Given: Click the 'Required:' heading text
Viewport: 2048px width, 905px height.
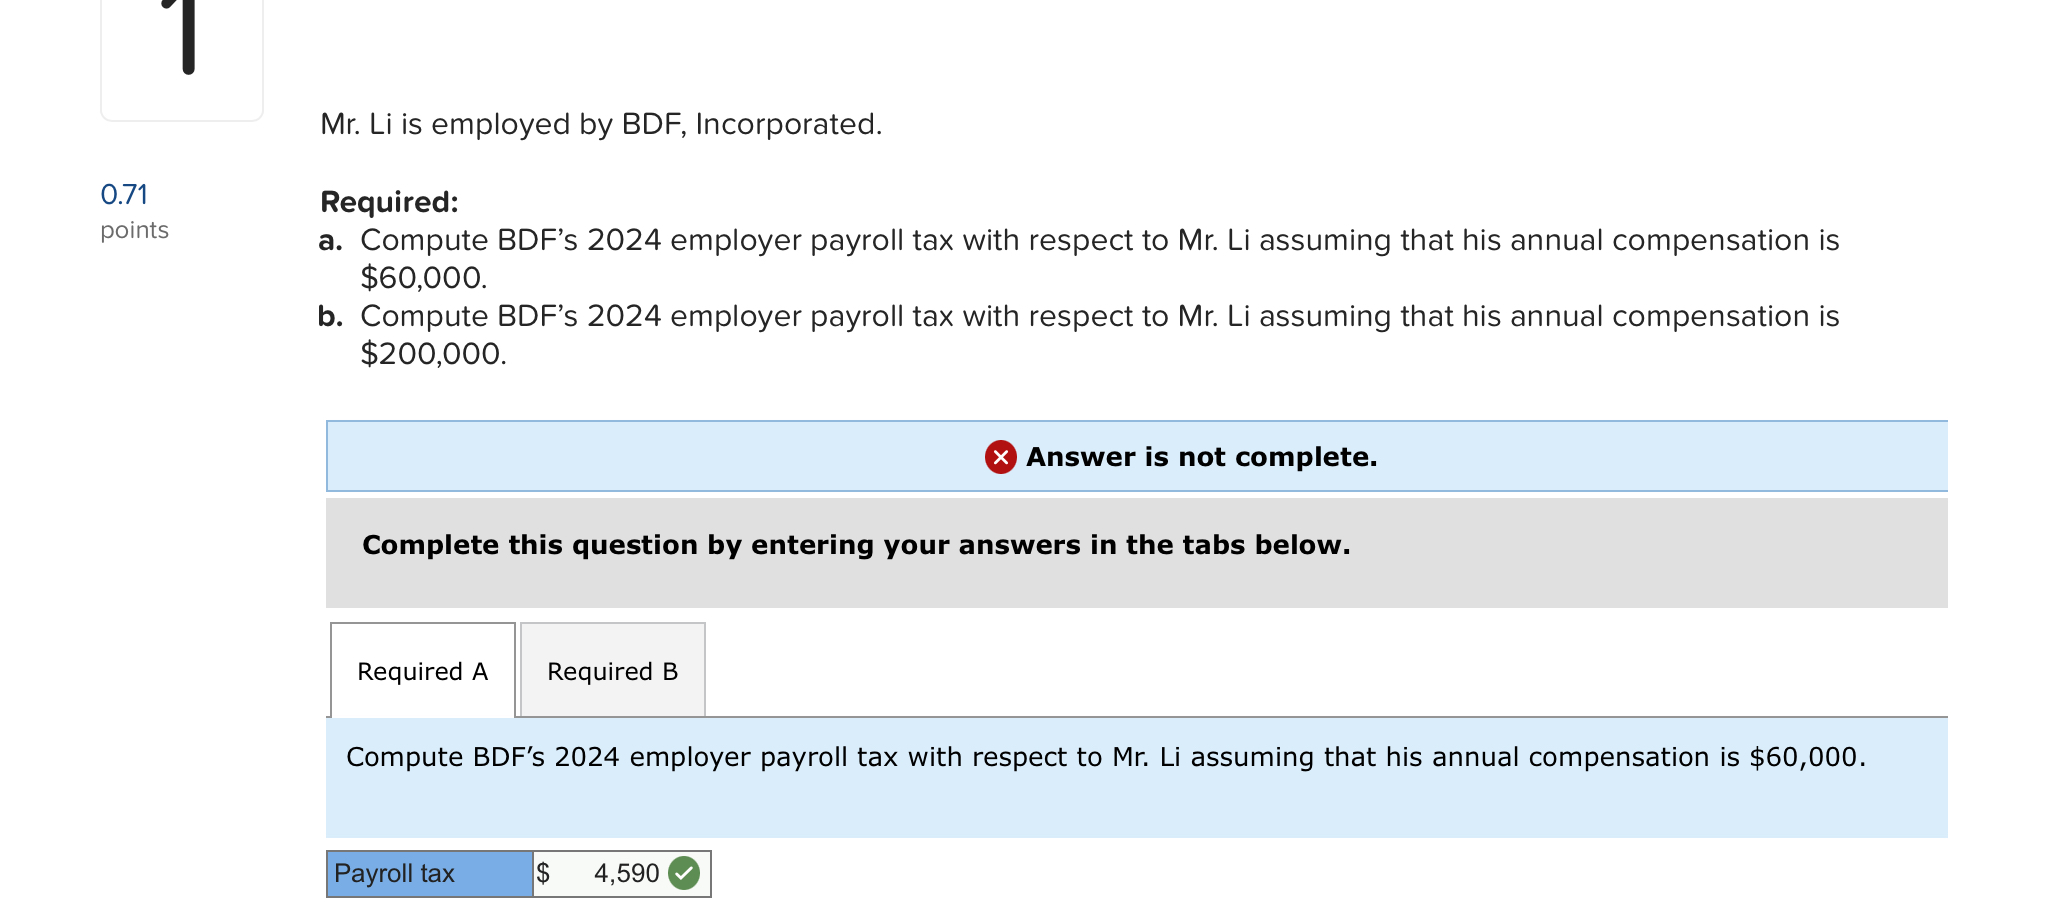Looking at the screenshot, I should (x=388, y=201).
